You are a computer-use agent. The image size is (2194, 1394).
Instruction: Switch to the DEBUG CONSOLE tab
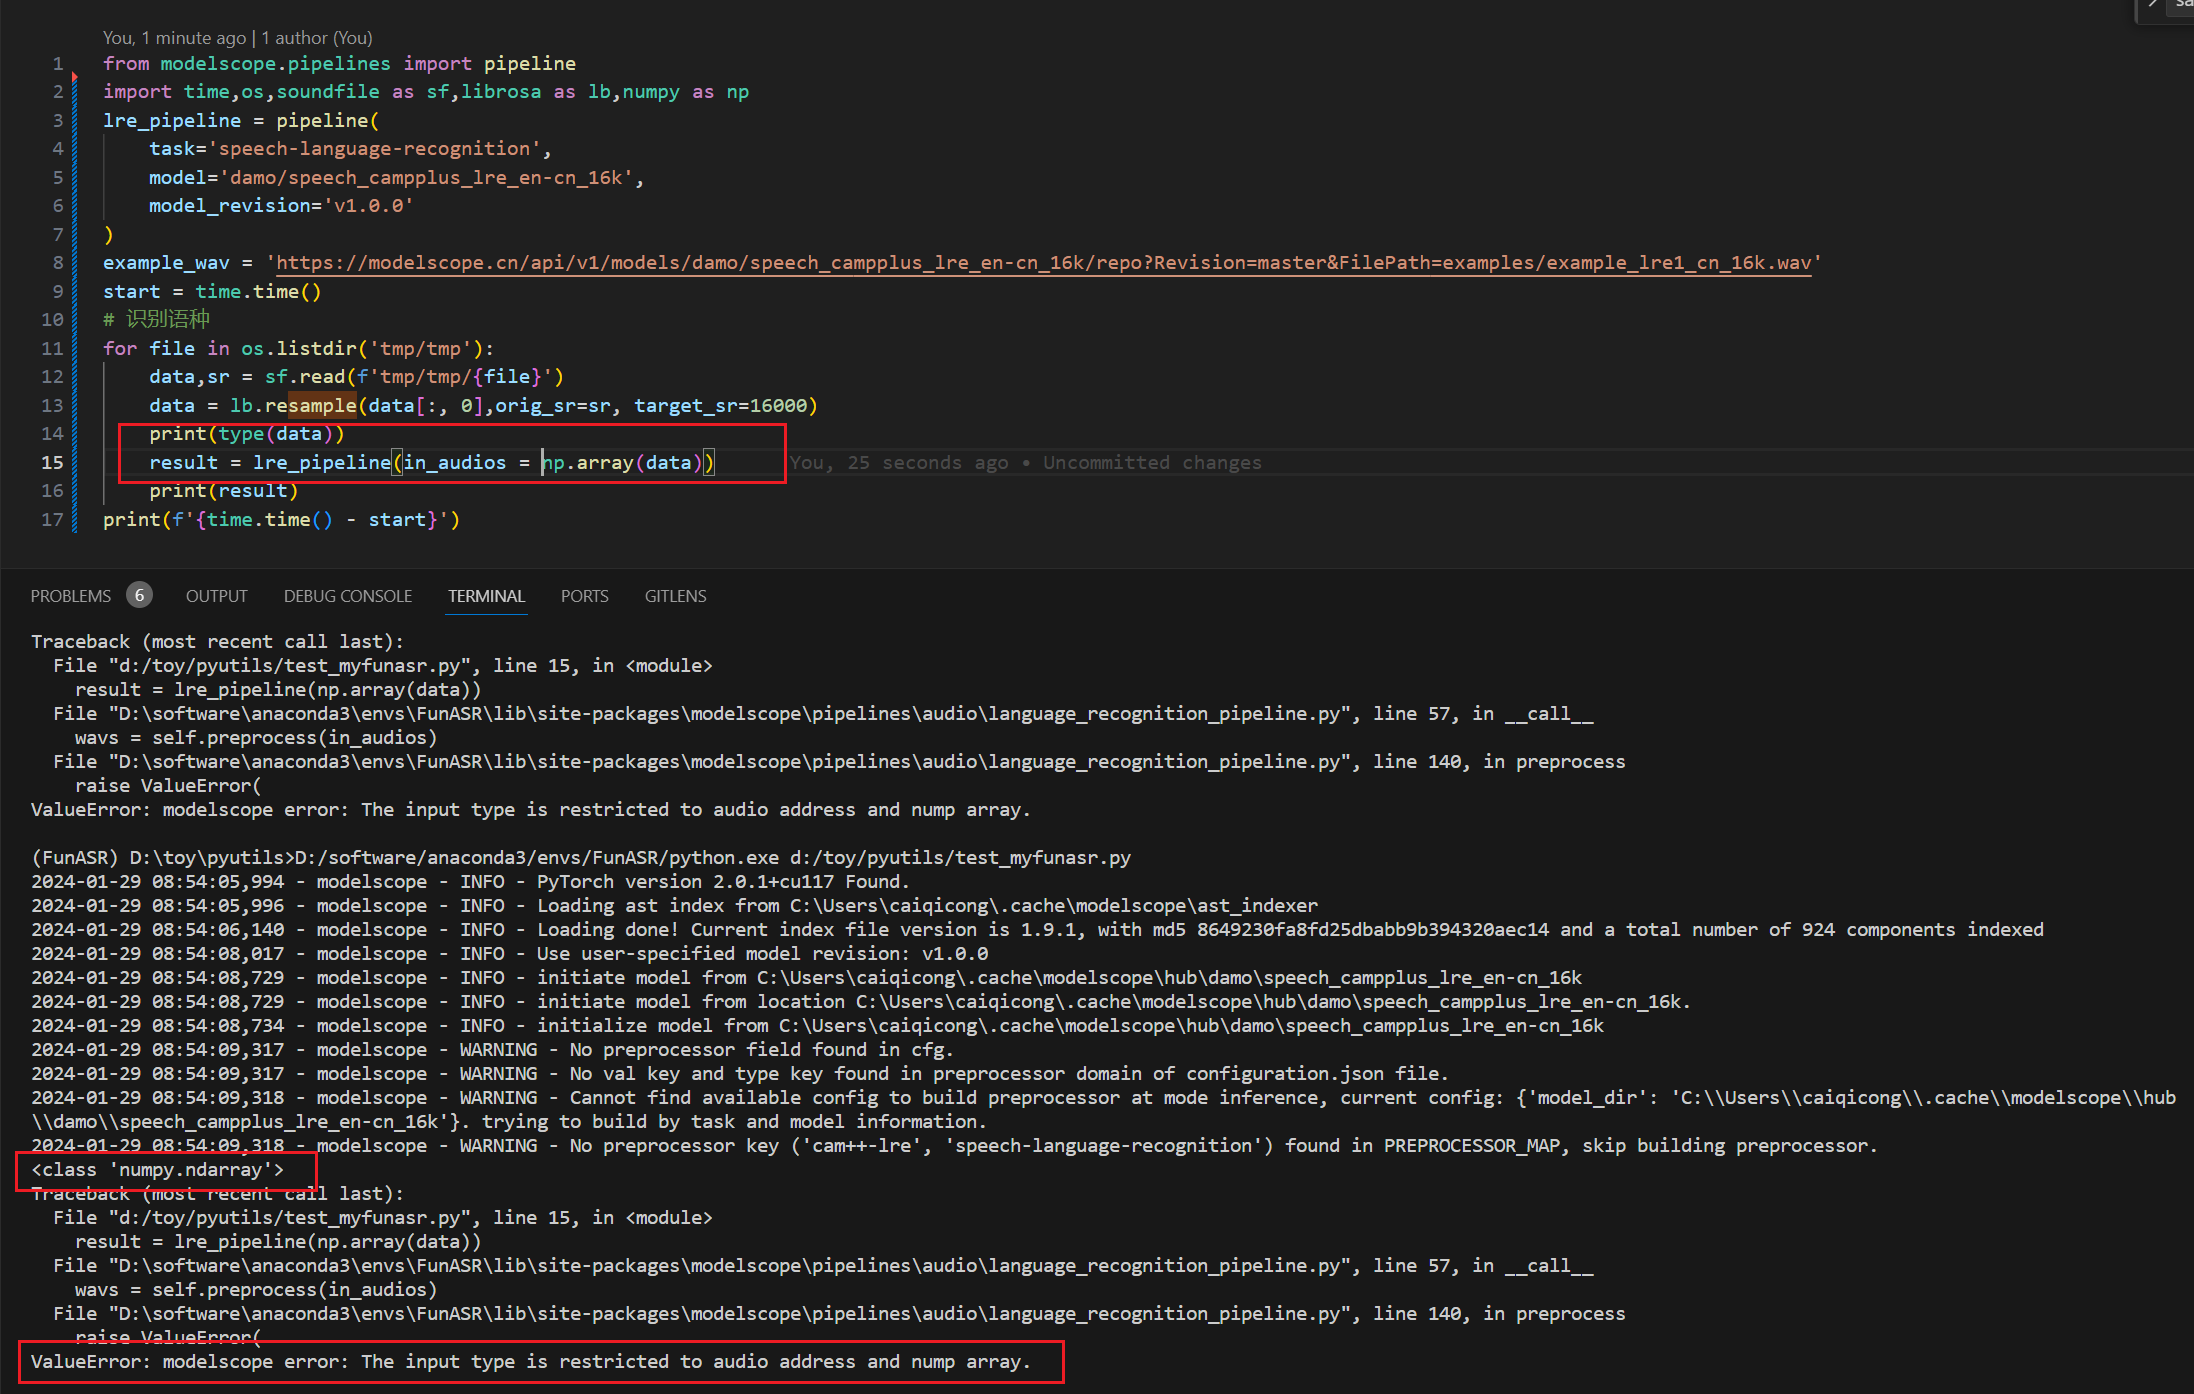[348, 596]
